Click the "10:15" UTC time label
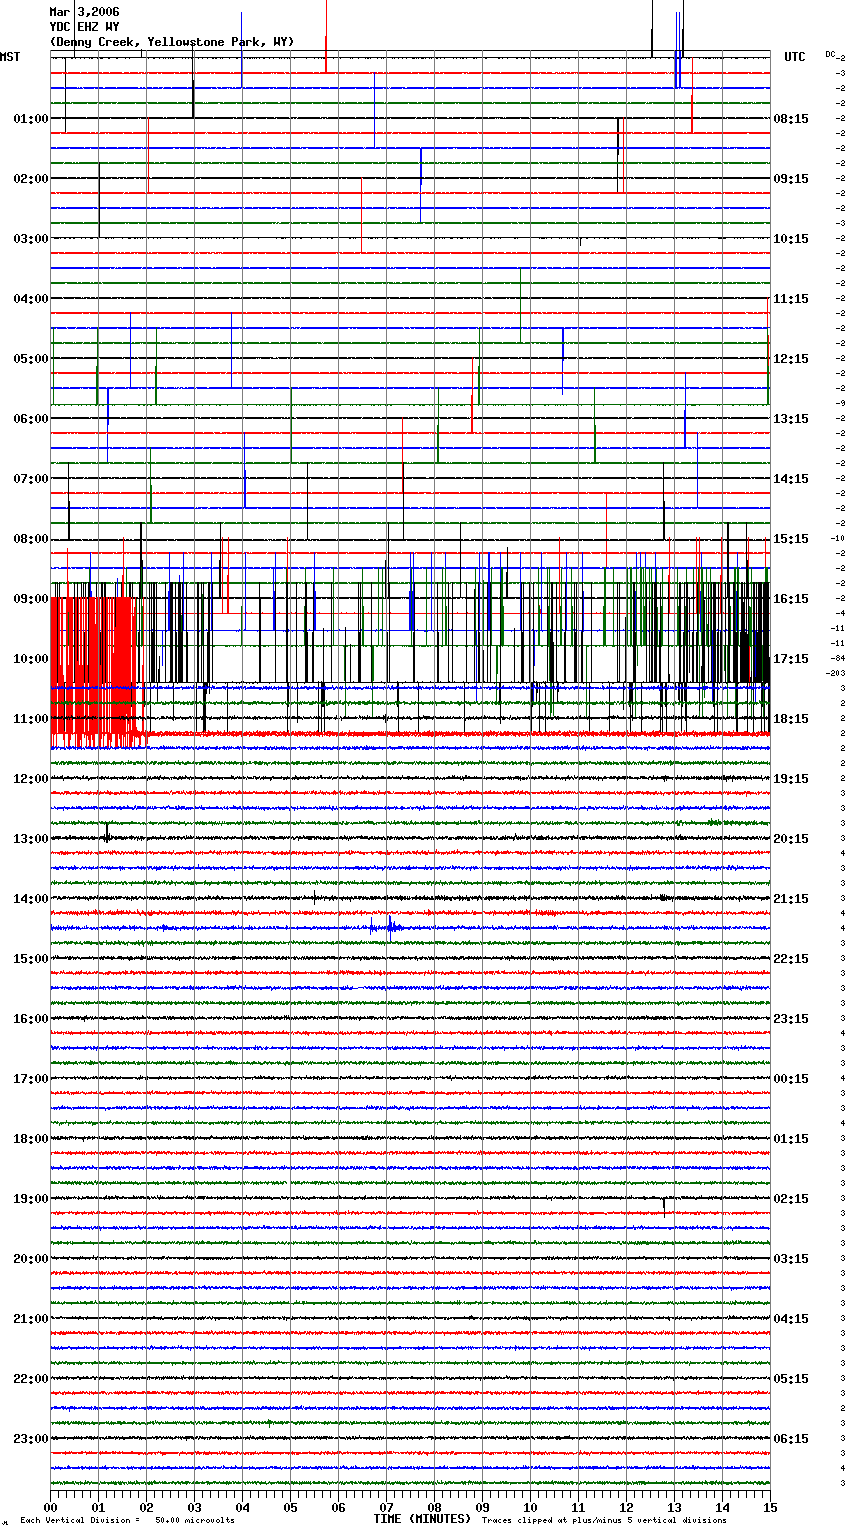 791,239
